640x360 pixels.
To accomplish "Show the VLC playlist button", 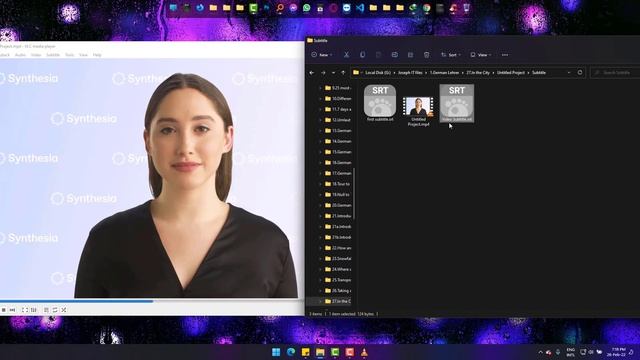I will tap(46, 310).
